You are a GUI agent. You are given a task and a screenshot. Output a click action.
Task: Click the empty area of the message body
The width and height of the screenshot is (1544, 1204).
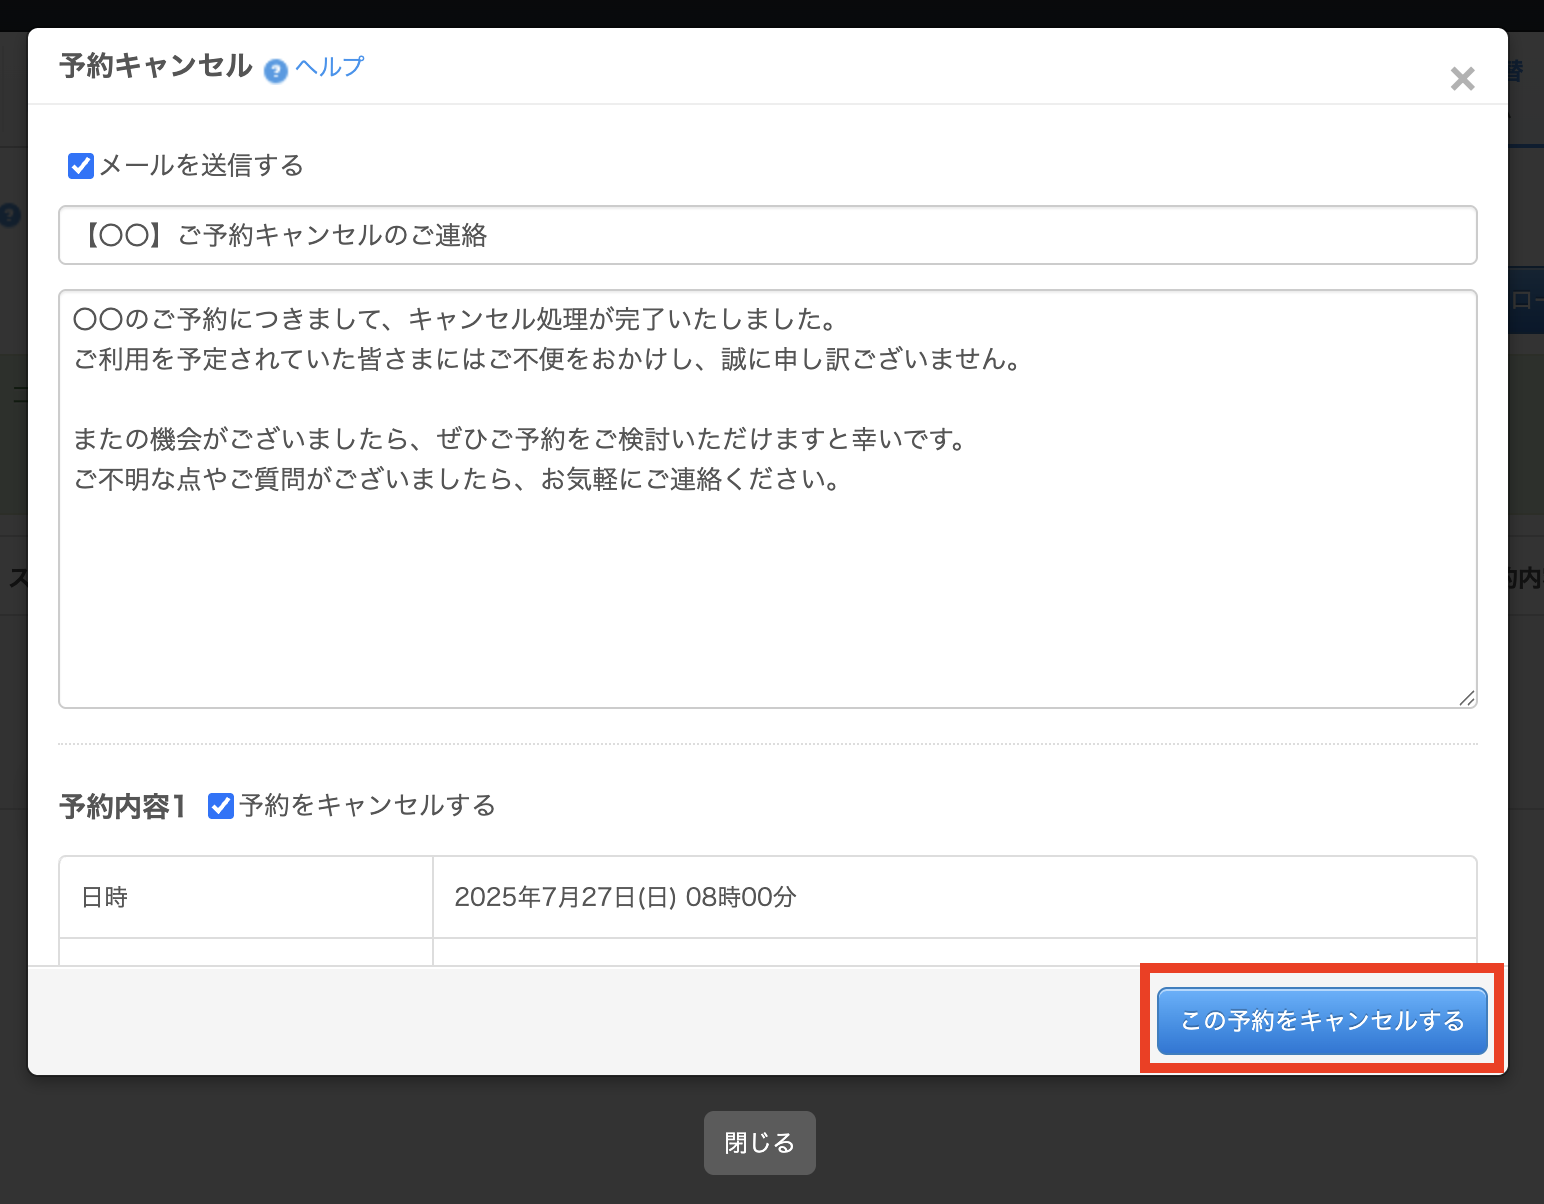767,600
